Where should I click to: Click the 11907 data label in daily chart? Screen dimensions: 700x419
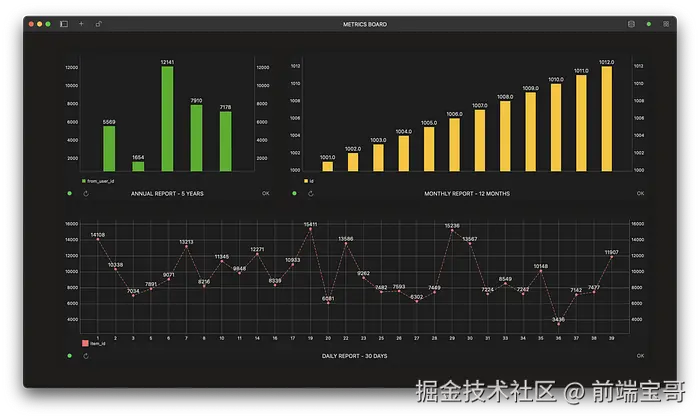click(x=612, y=252)
